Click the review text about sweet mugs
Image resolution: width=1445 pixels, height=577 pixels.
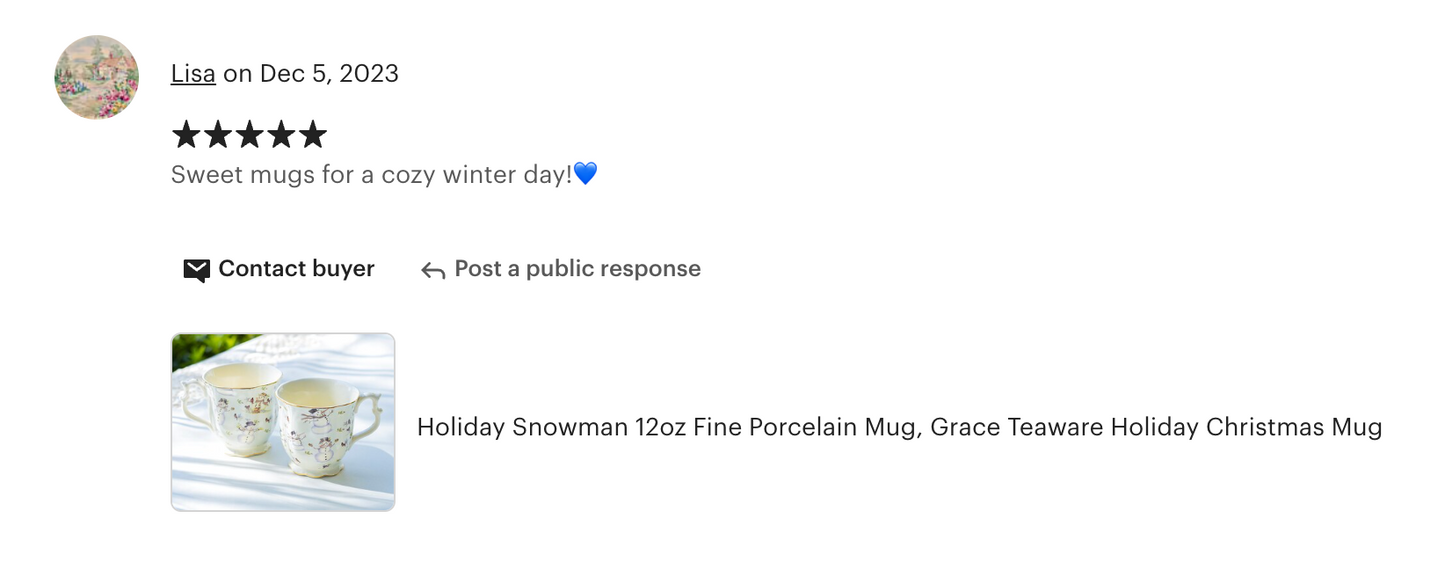371,175
